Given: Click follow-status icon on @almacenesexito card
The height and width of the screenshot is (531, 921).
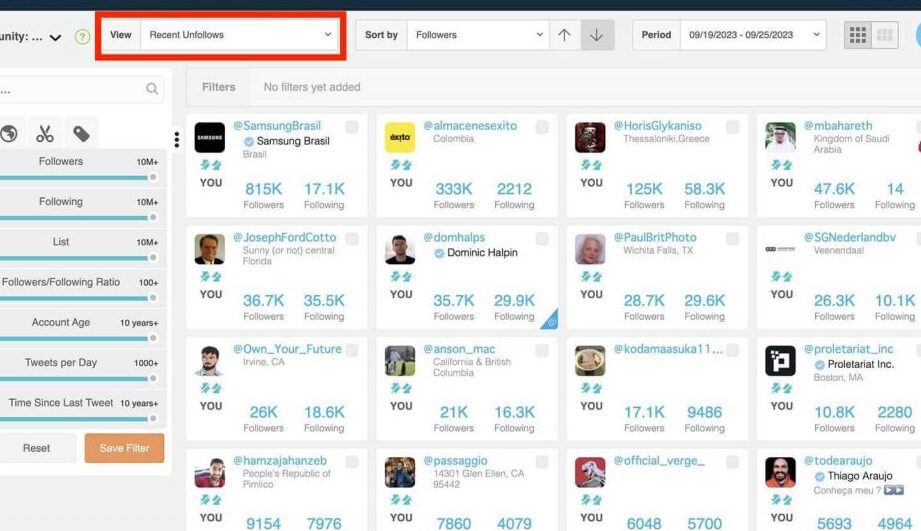Looking at the screenshot, I should (401, 165).
